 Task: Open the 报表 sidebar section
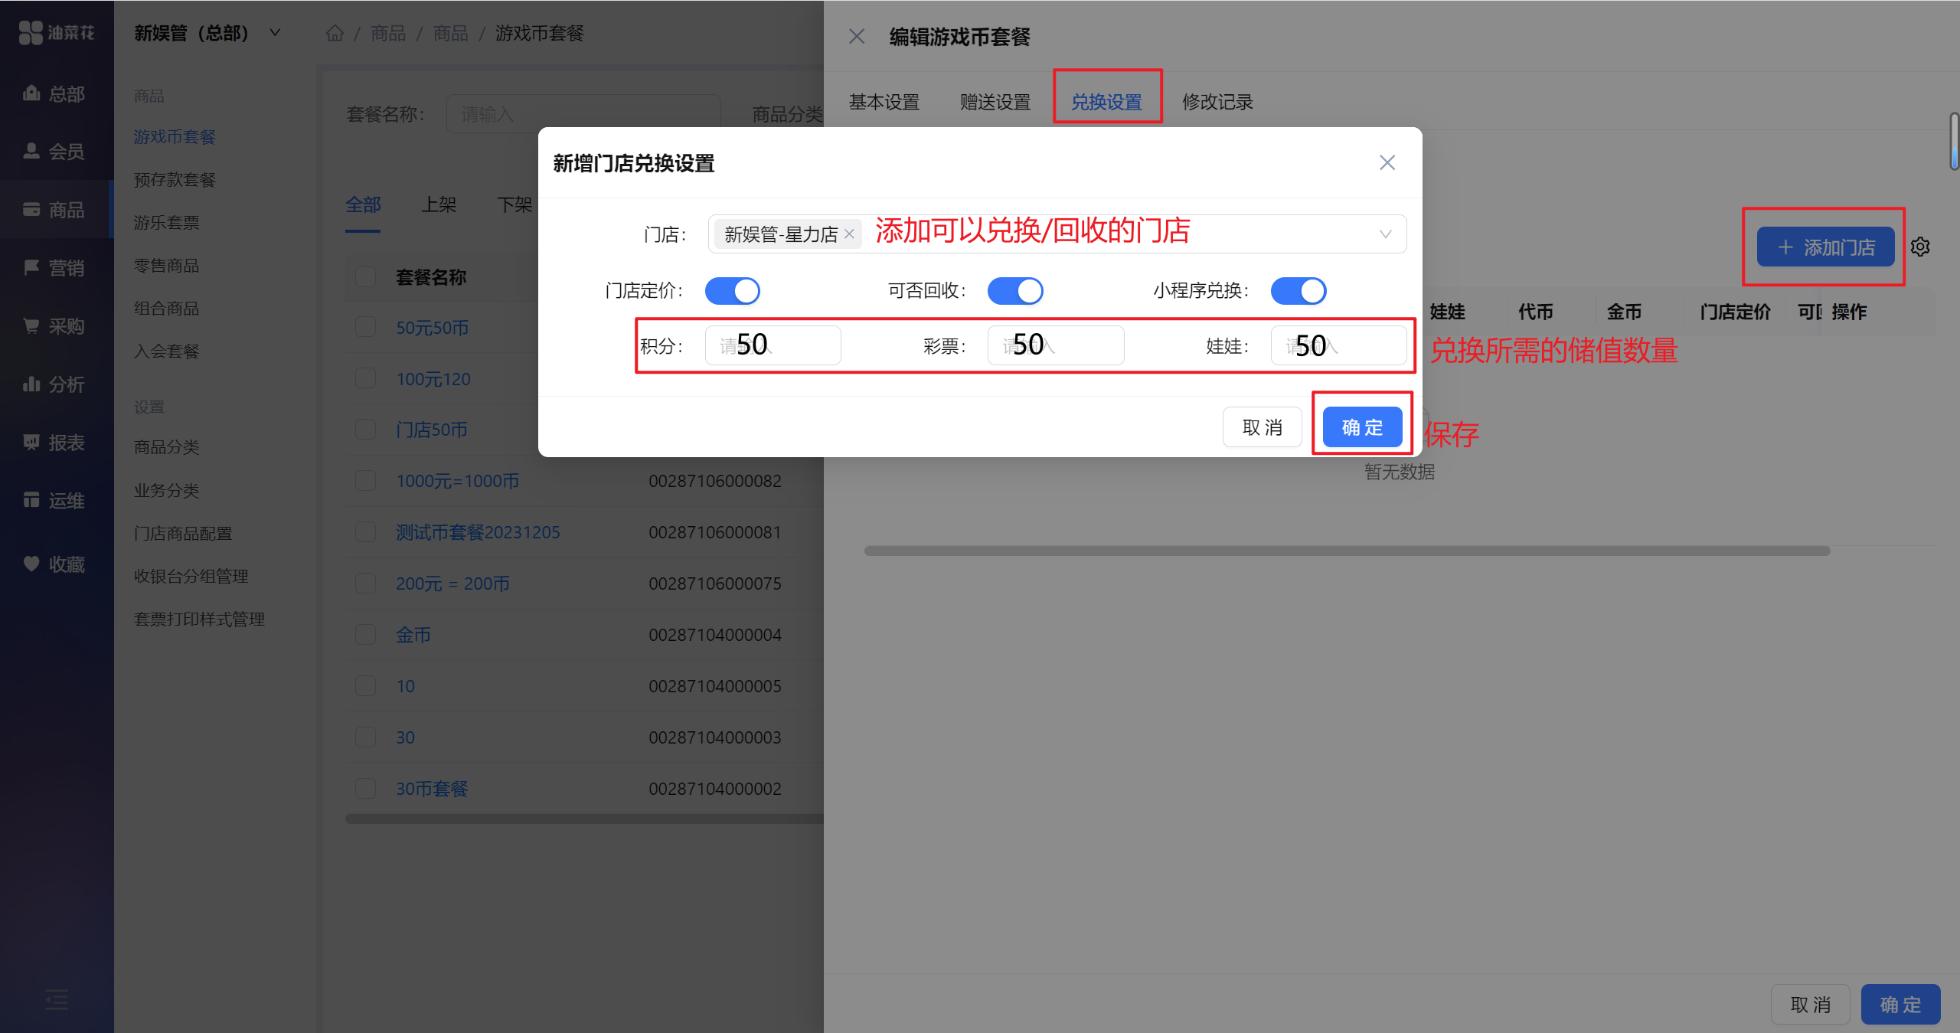tap(54, 442)
